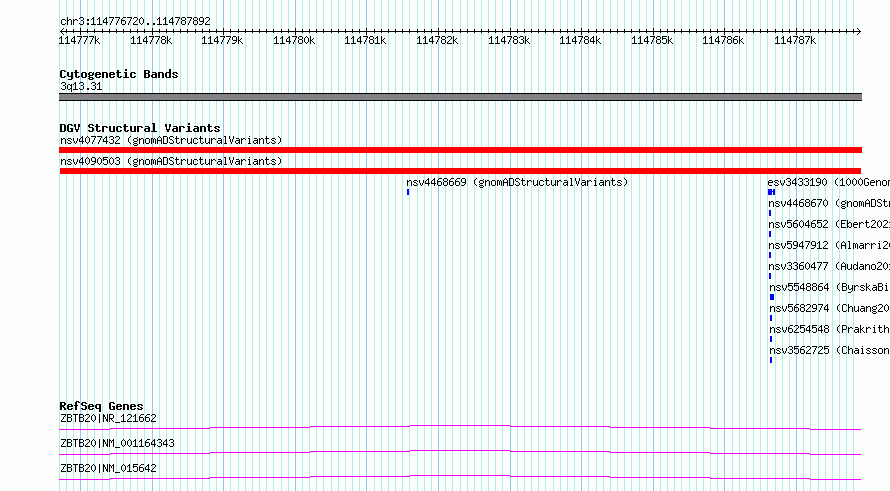Click the blue mark under nsv4468669
The height and width of the screenshot is (491, 890).
pos(408,192)
